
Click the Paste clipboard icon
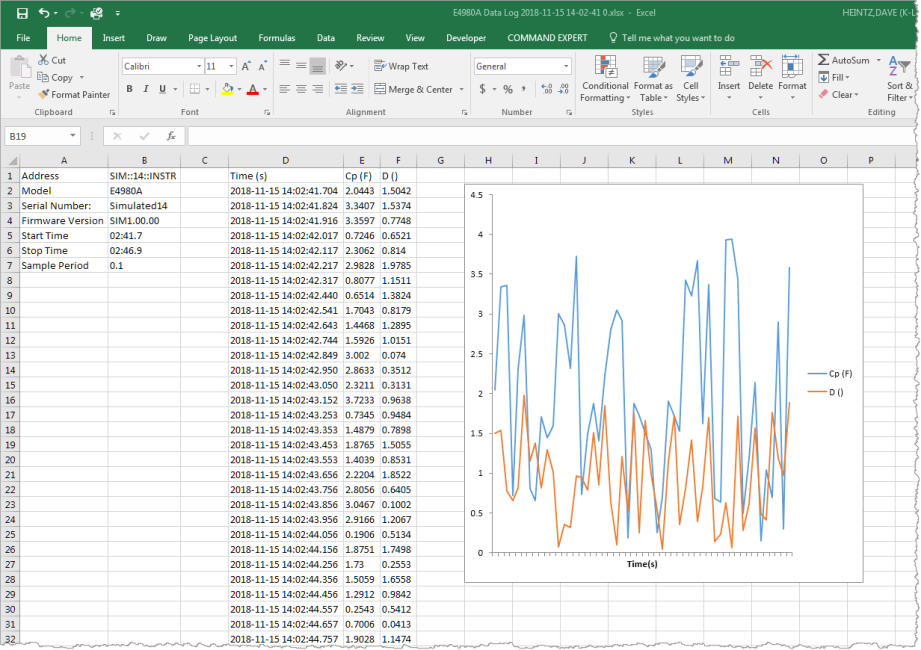pos(19,68)
